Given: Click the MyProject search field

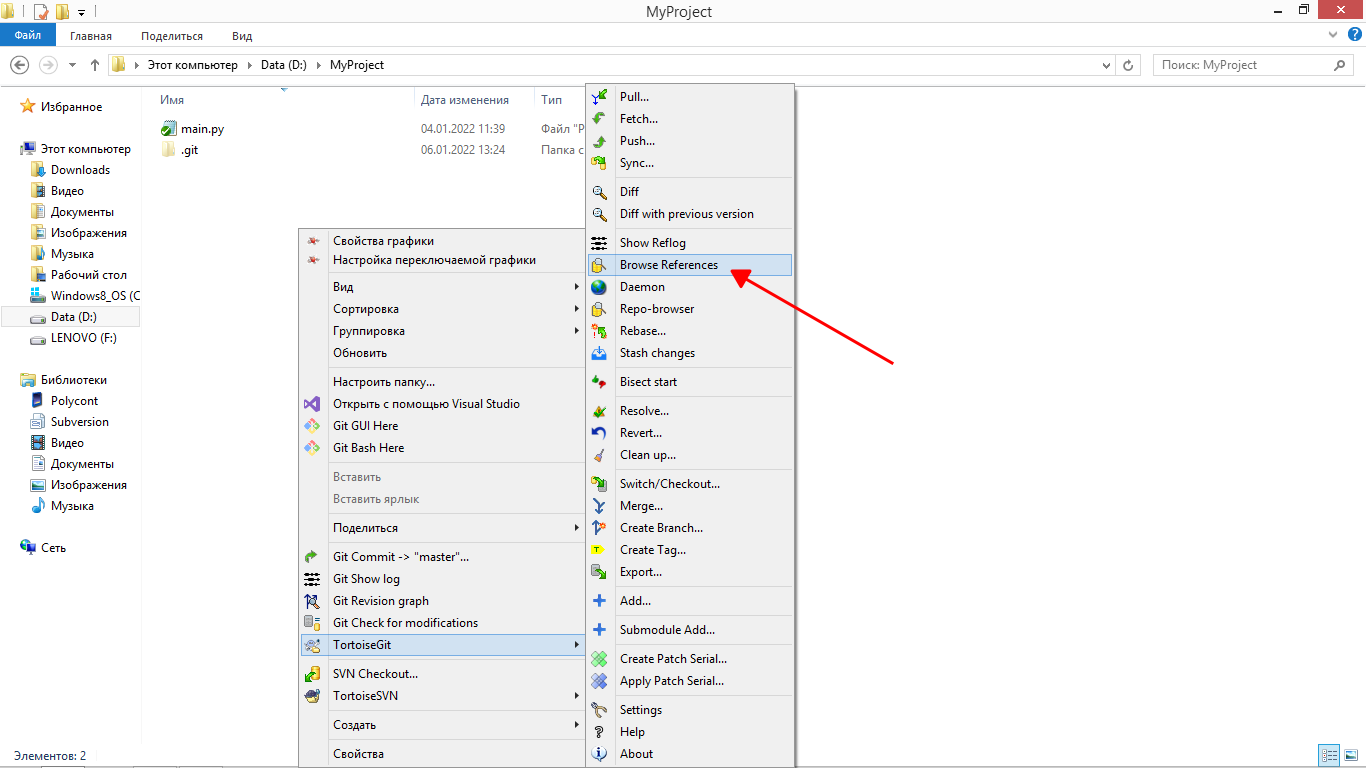Looking at the screenshot, I should (1253, 65).
